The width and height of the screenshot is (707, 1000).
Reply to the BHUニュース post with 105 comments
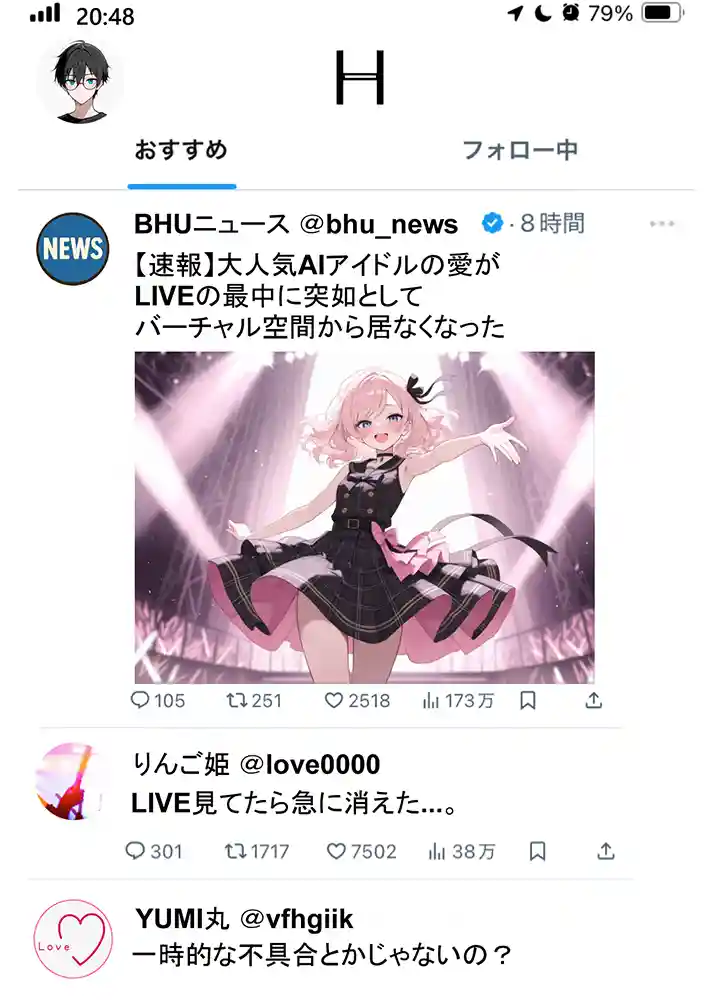point(157,700)
